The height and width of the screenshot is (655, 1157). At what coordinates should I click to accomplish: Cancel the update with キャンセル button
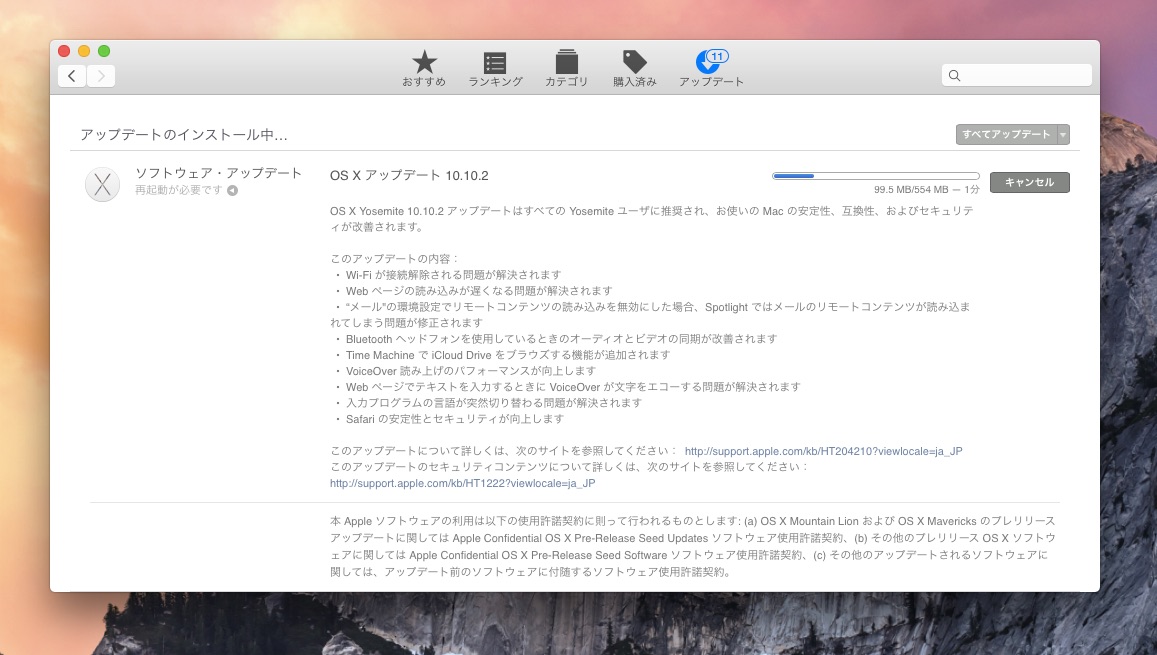pos(1029,182)
